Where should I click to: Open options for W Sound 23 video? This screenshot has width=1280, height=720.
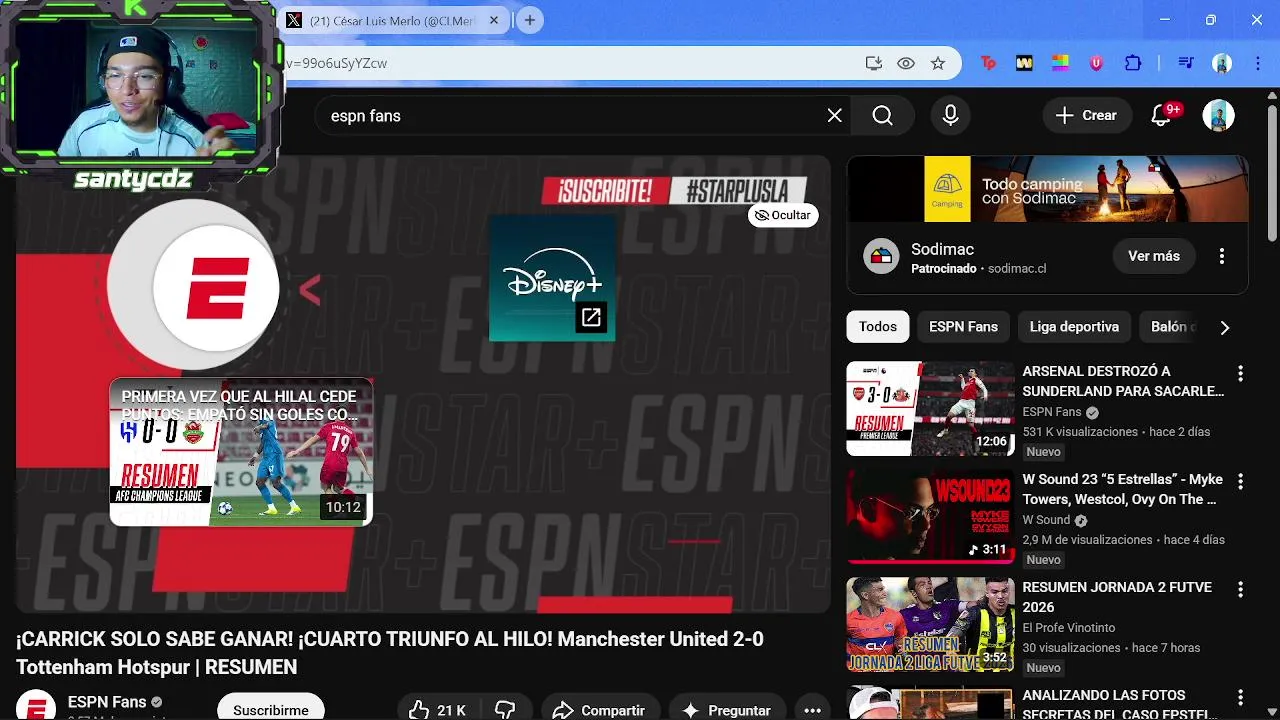[x=1240, y=482]
